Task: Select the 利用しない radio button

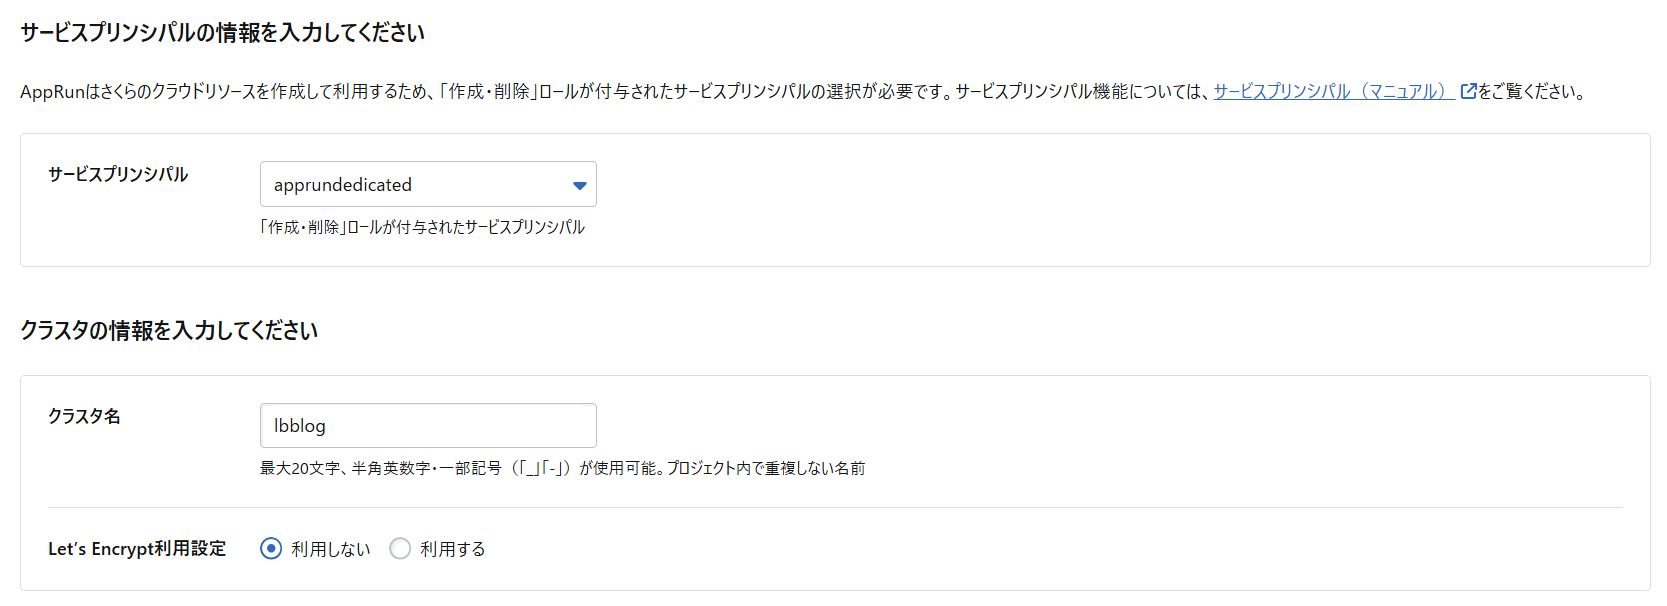Action: (x=271, y=549)
